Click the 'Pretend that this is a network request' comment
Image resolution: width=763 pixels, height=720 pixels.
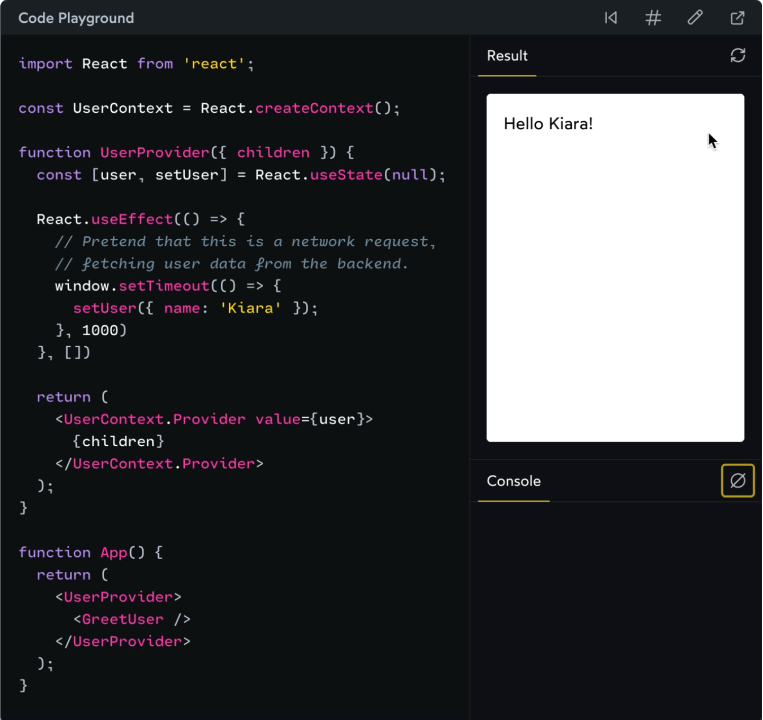click(x=245, y=241)
